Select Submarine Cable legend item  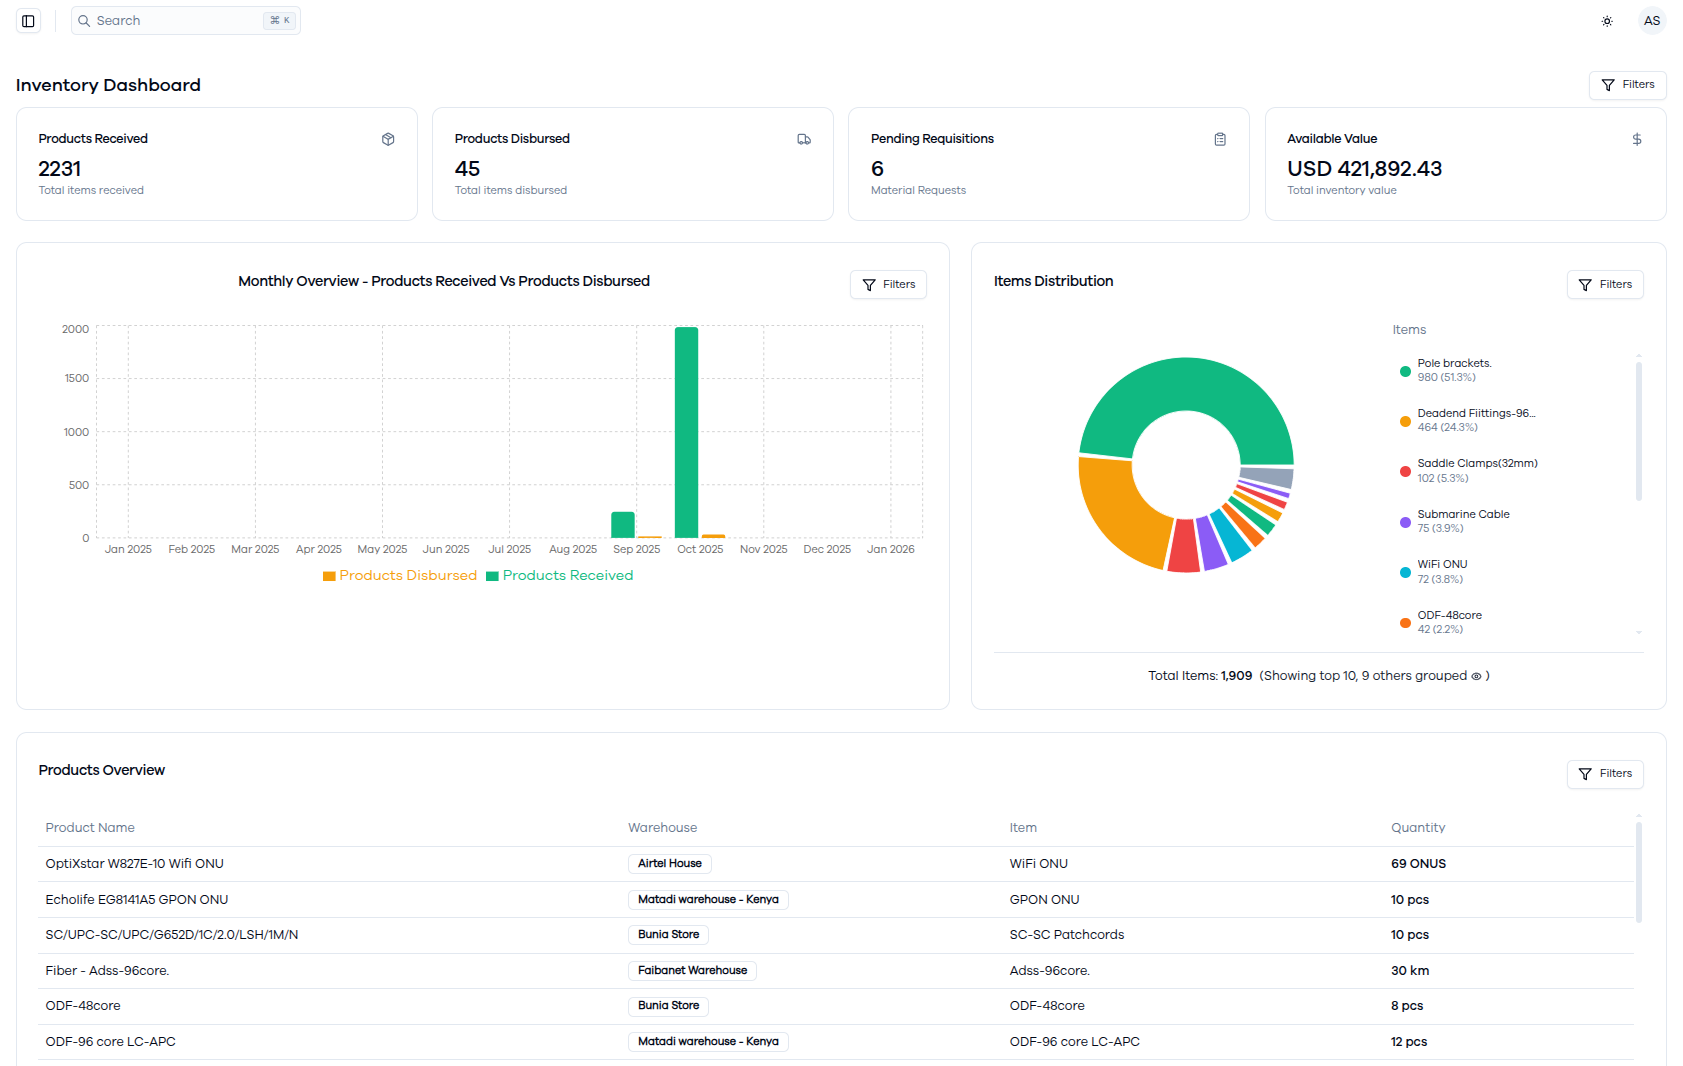point(1454,521)
